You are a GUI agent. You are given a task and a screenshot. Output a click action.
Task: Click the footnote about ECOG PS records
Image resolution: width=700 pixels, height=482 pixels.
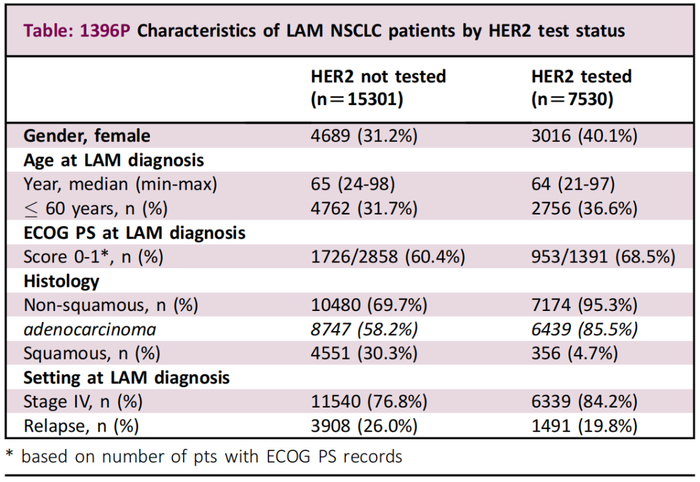(204, 458)
